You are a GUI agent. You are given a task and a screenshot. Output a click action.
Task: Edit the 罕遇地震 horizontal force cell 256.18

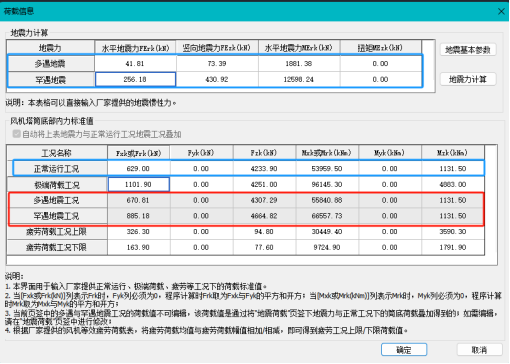click(135, 80)
